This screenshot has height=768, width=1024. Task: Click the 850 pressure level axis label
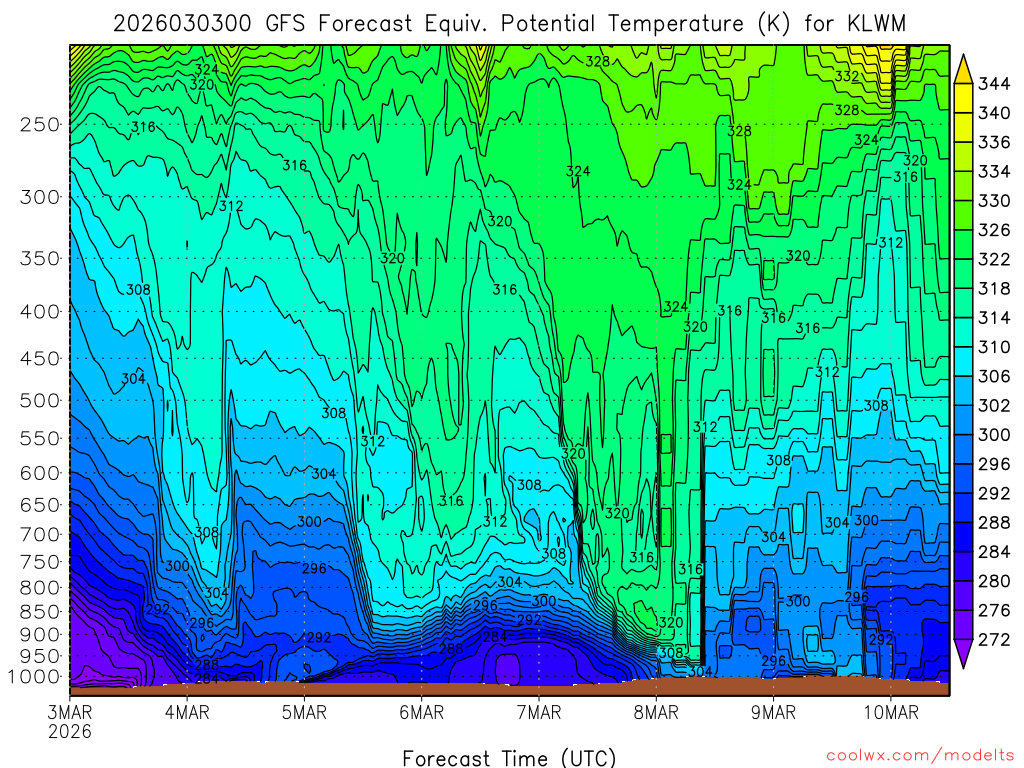(40, 611)
